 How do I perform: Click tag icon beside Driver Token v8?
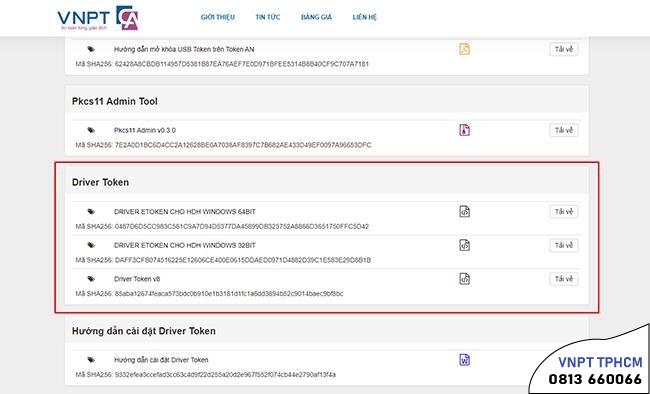pyautogui.click(x=91, y=279)
